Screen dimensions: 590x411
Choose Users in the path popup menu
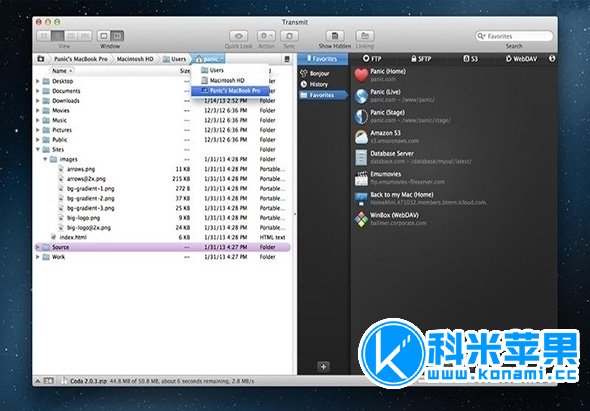tap(230, 70)
